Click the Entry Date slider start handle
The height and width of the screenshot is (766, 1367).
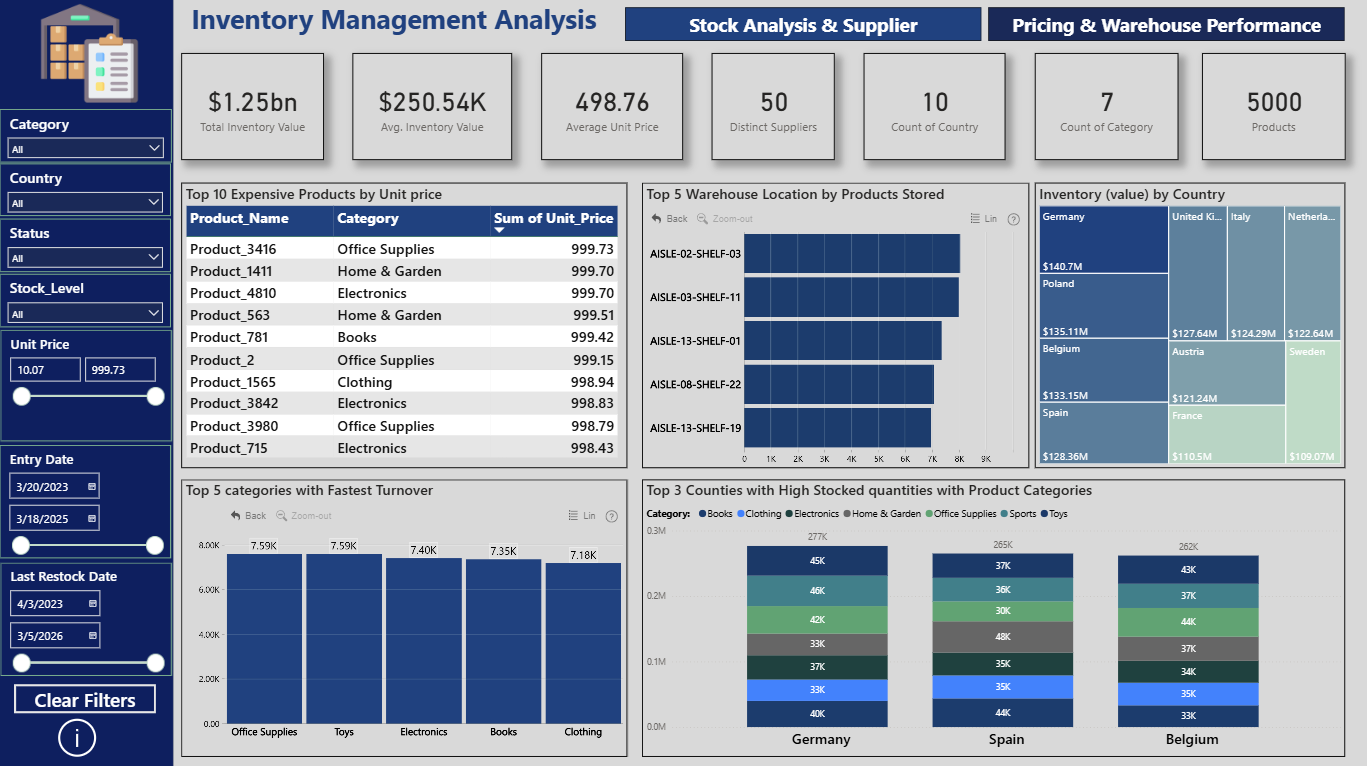pos(21,545)
